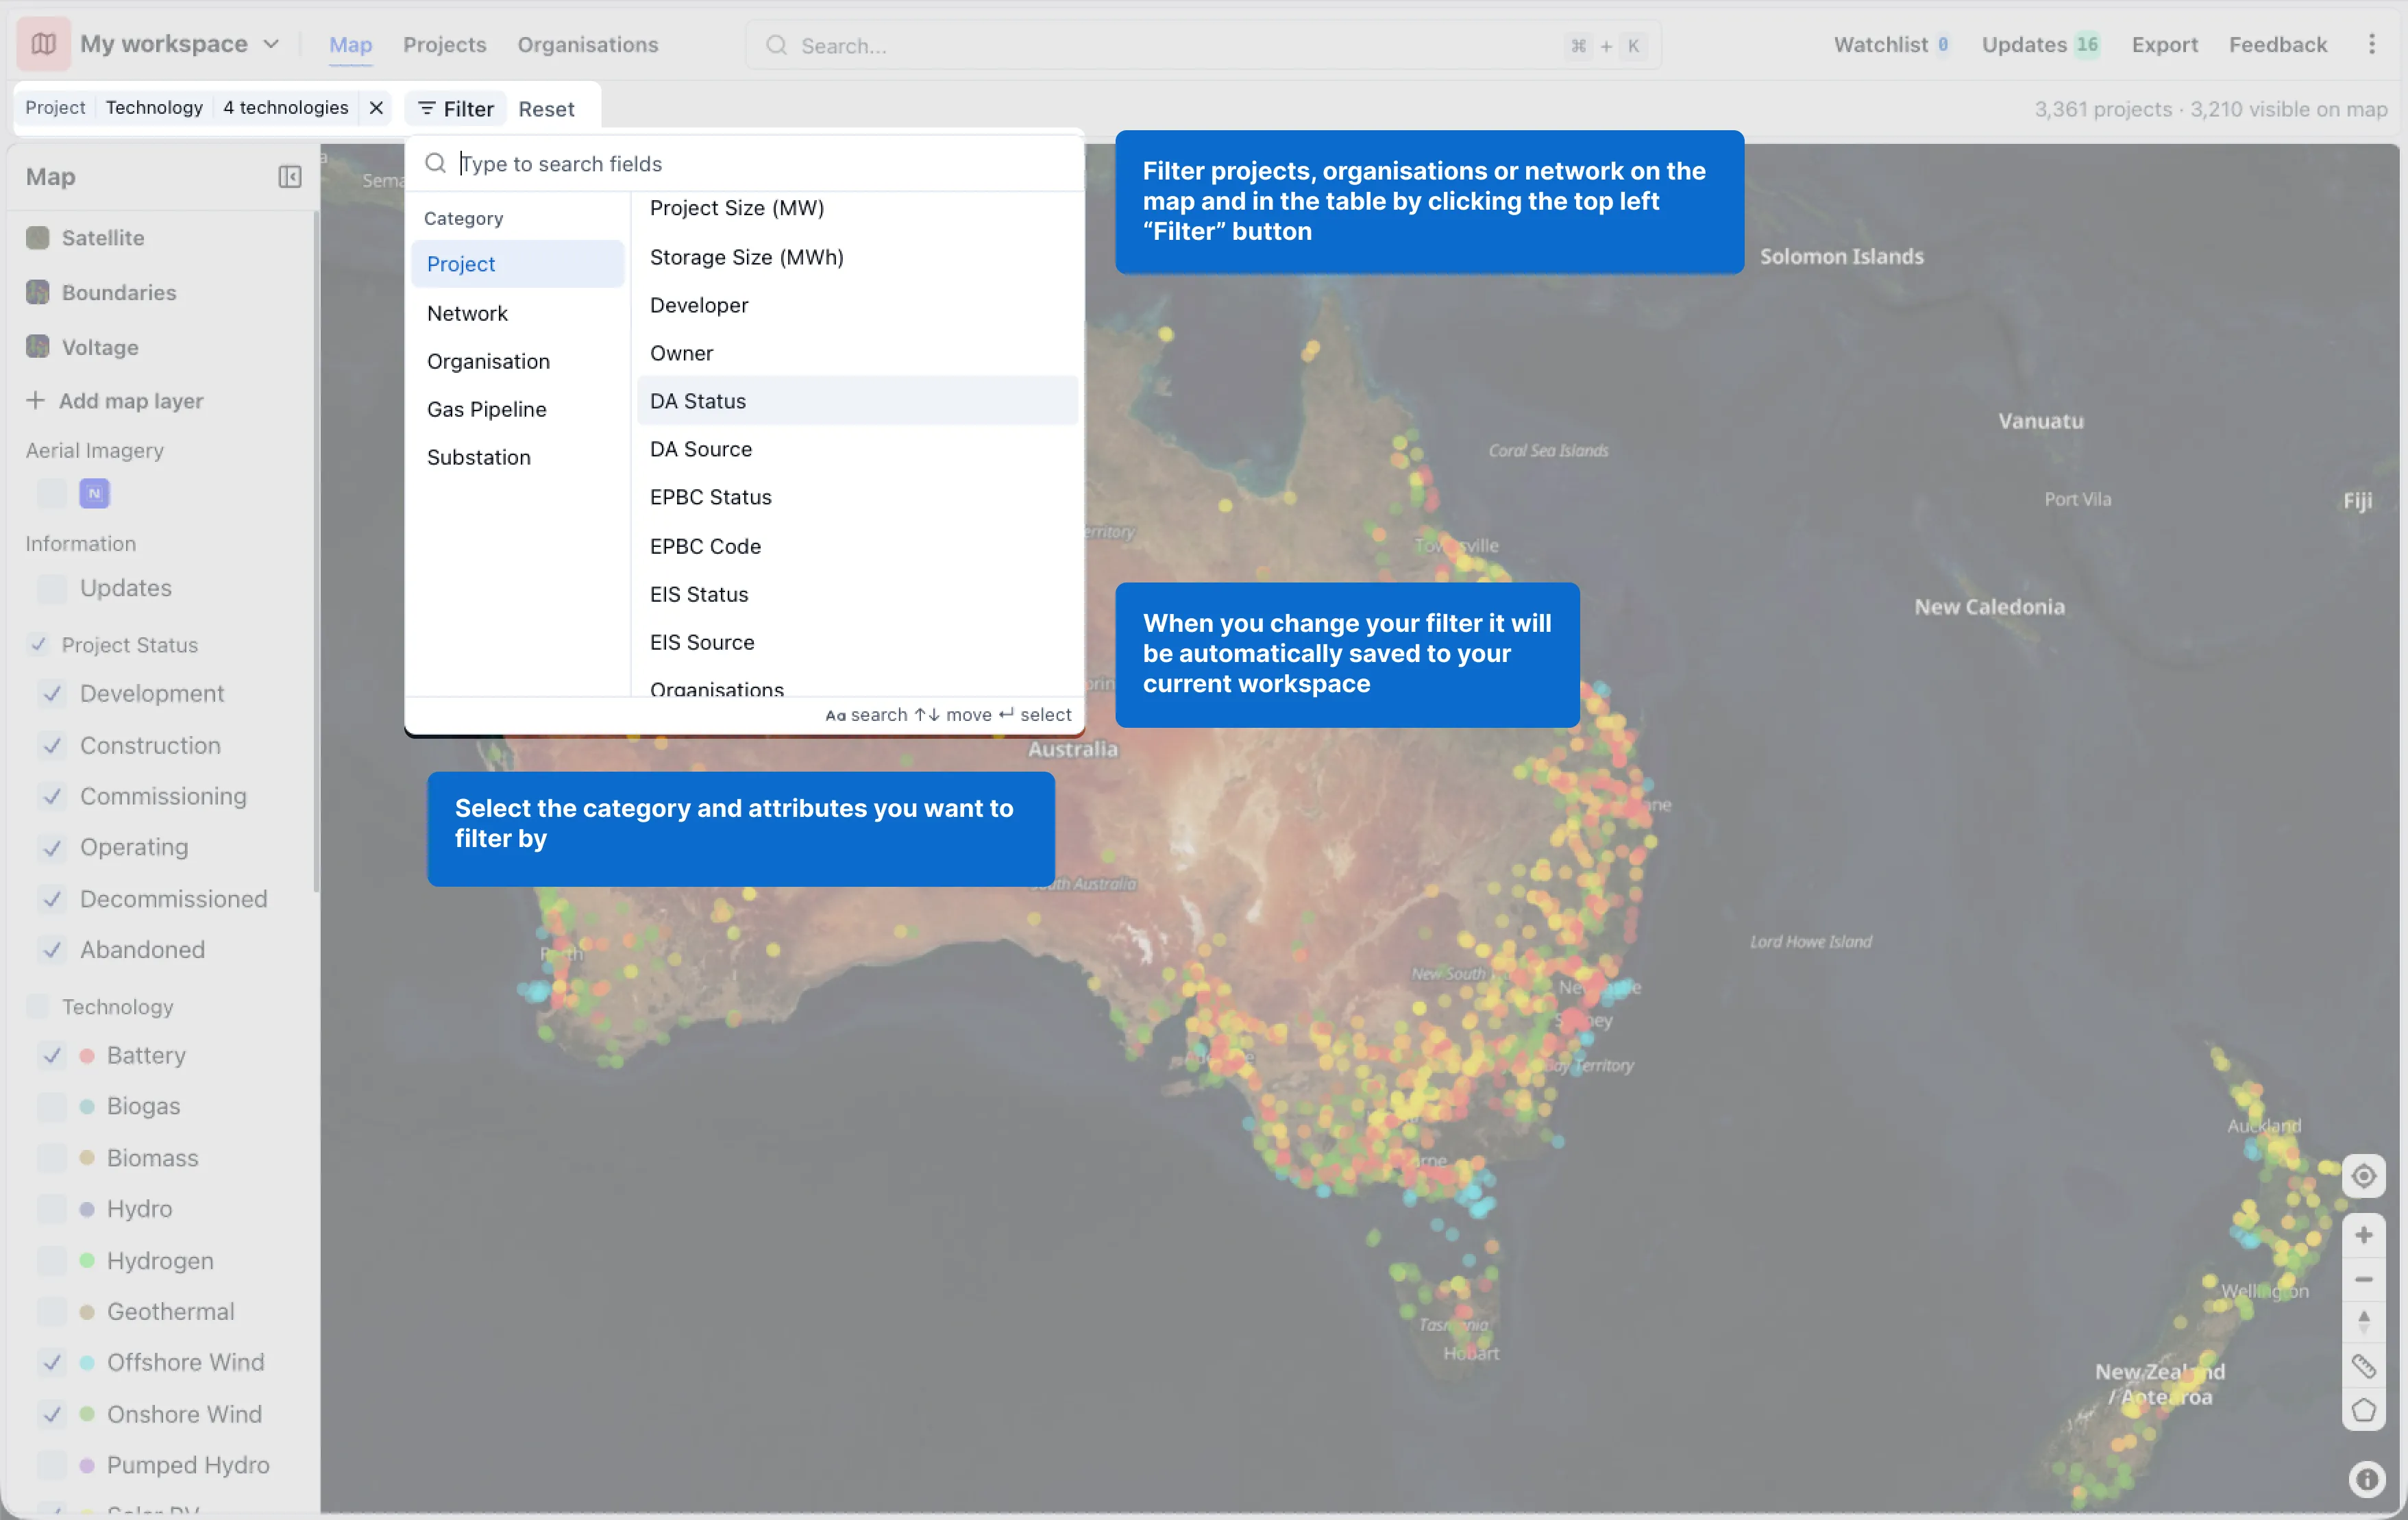Open the three-dot more options menu

click(x=2371, y=44)
